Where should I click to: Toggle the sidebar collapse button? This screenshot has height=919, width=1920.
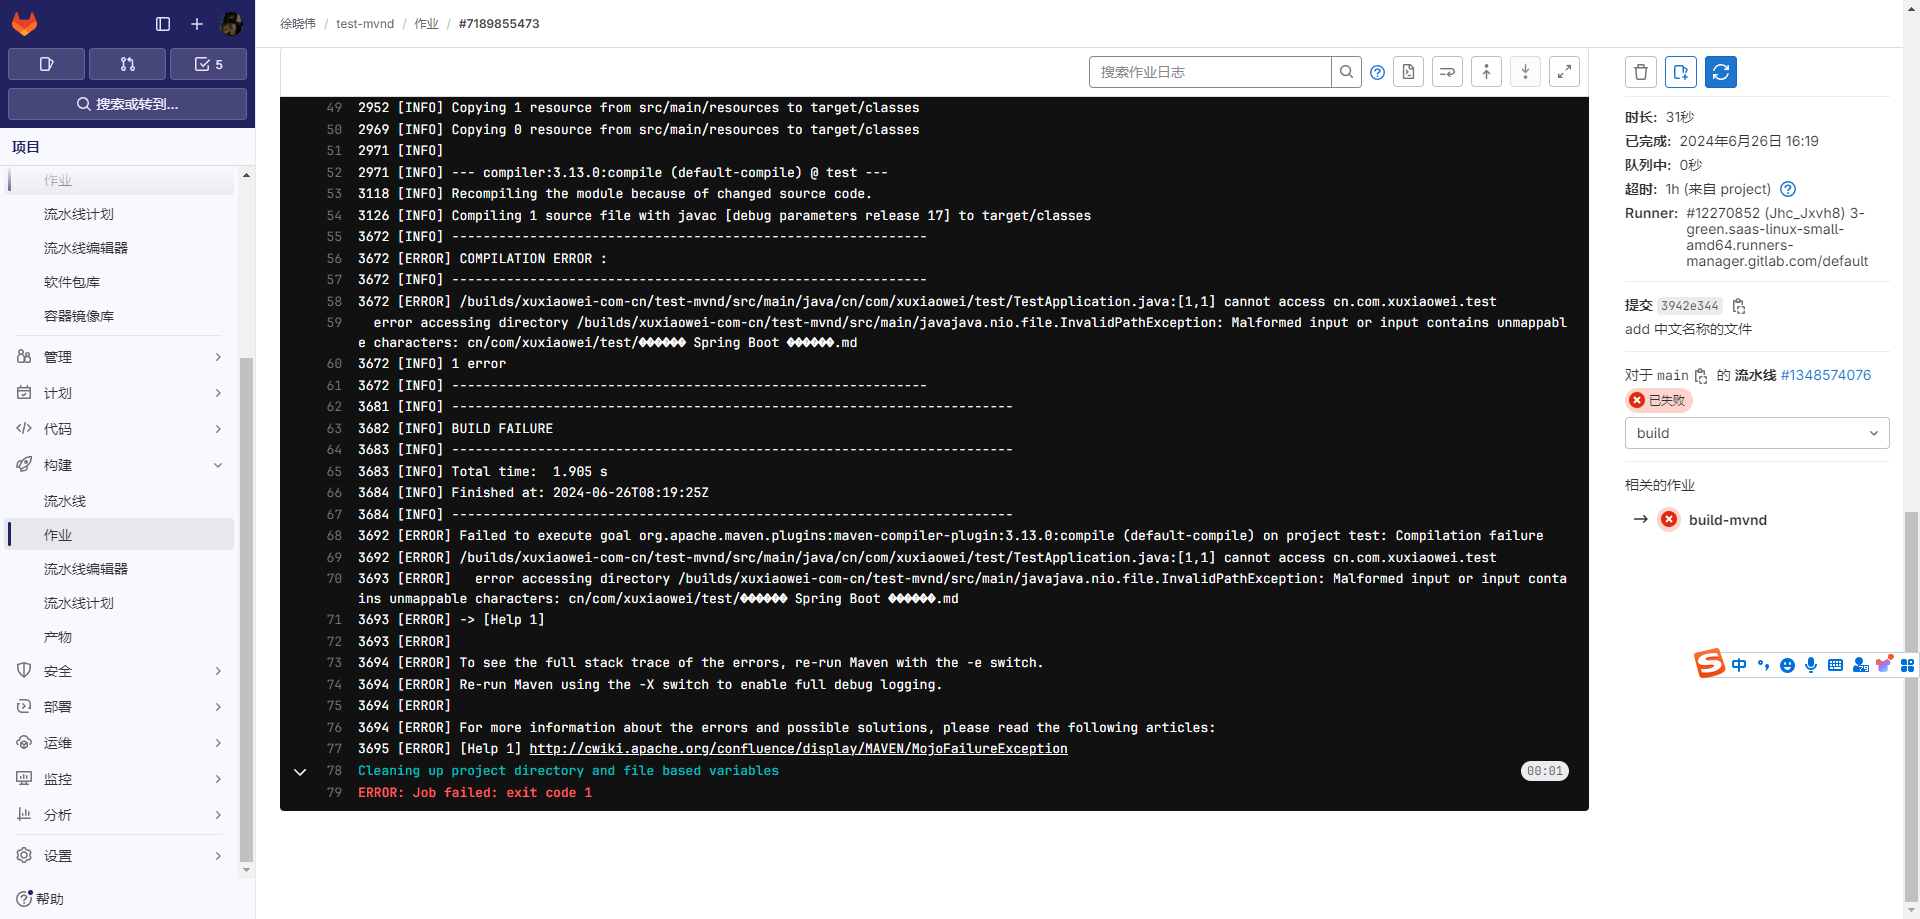point(163,24)
